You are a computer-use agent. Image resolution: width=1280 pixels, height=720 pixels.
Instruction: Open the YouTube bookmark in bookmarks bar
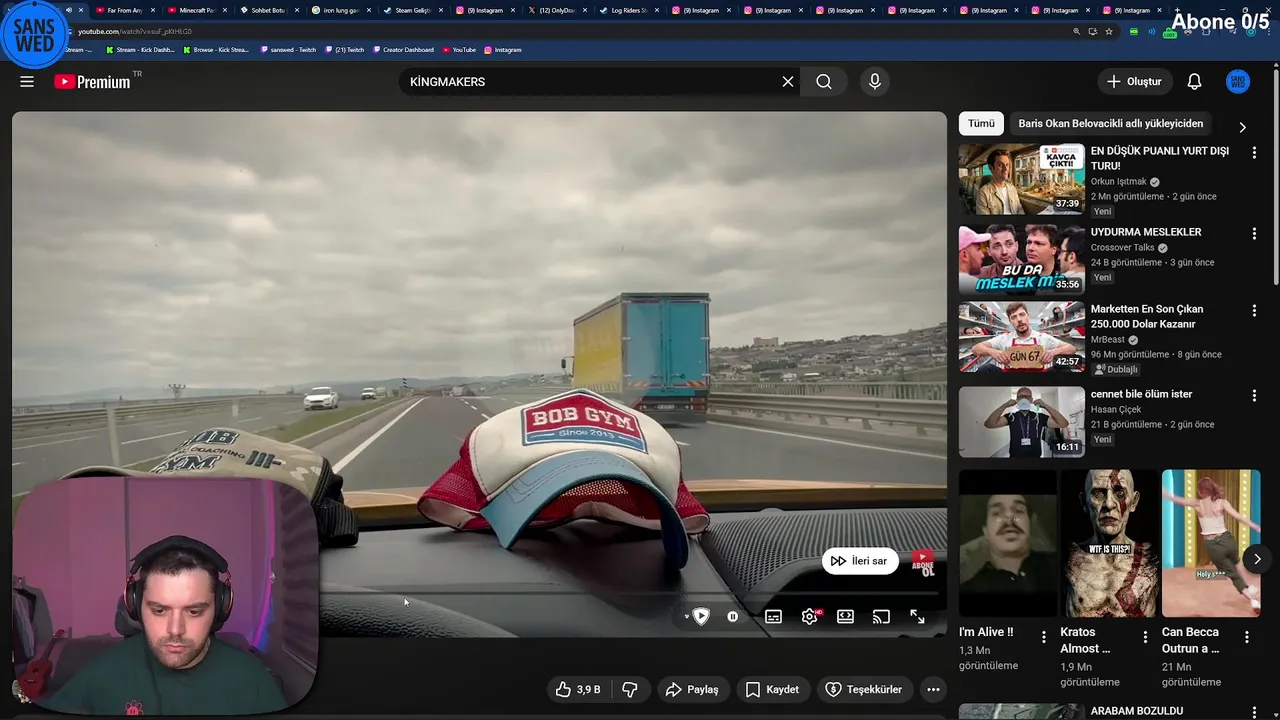click(459, 49)
